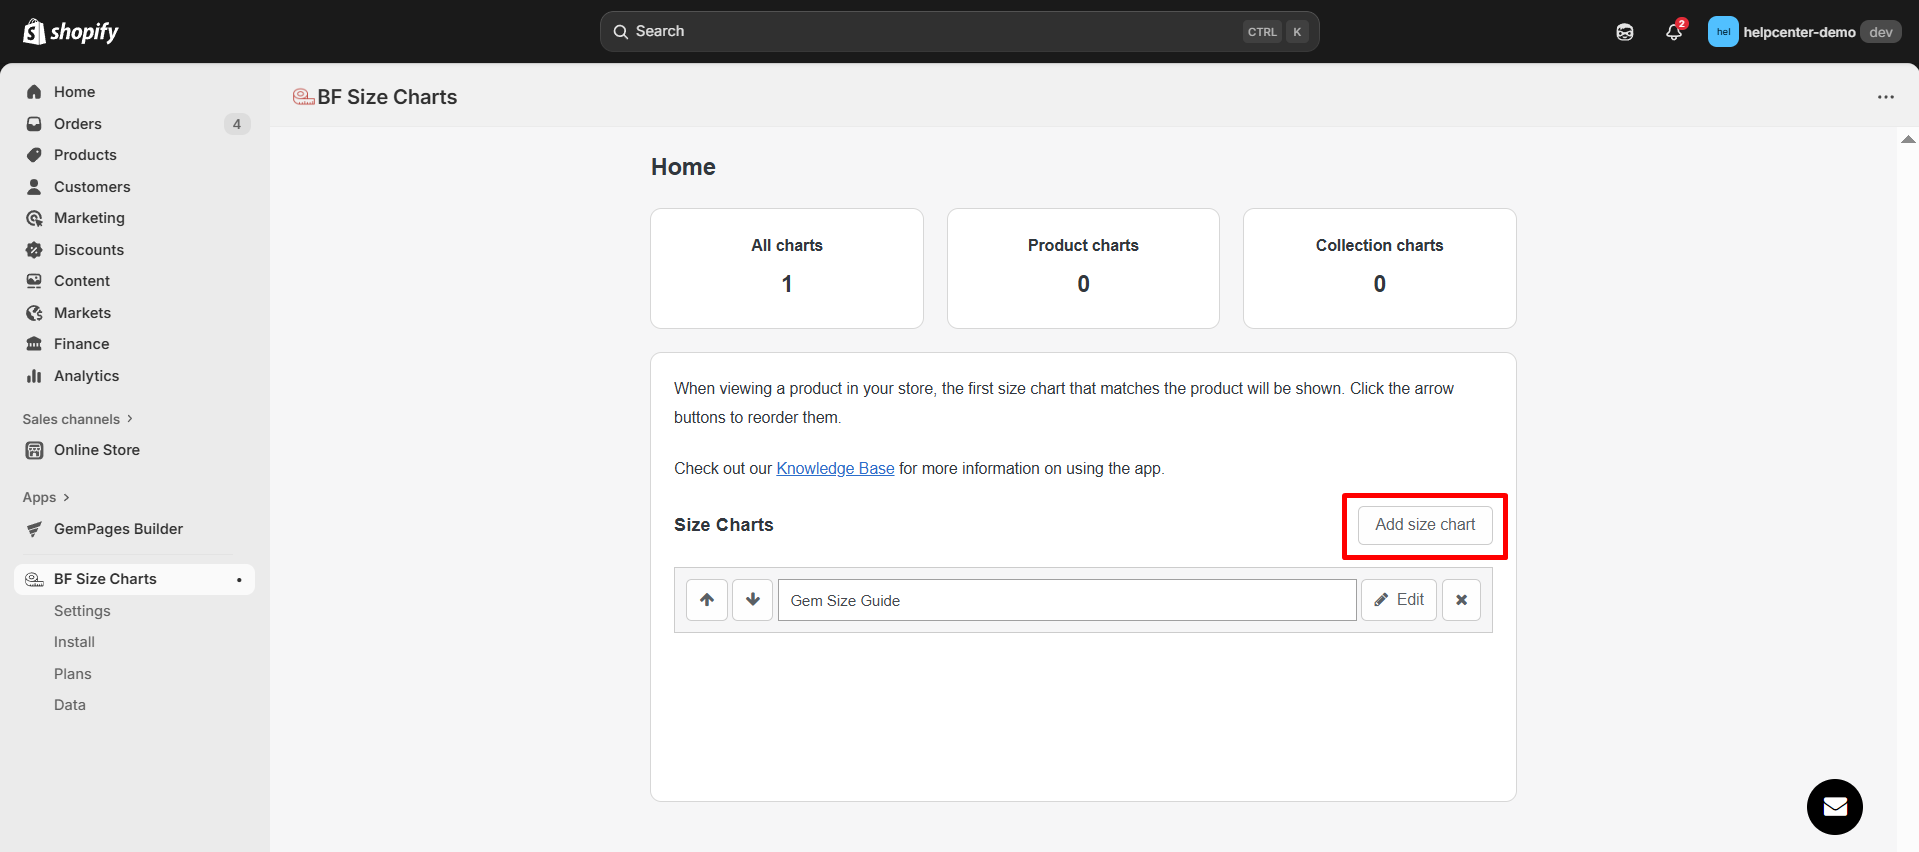Click the Add size chart button
Viewport: 1919px width, 852px height.
[x=1425, y=525]
